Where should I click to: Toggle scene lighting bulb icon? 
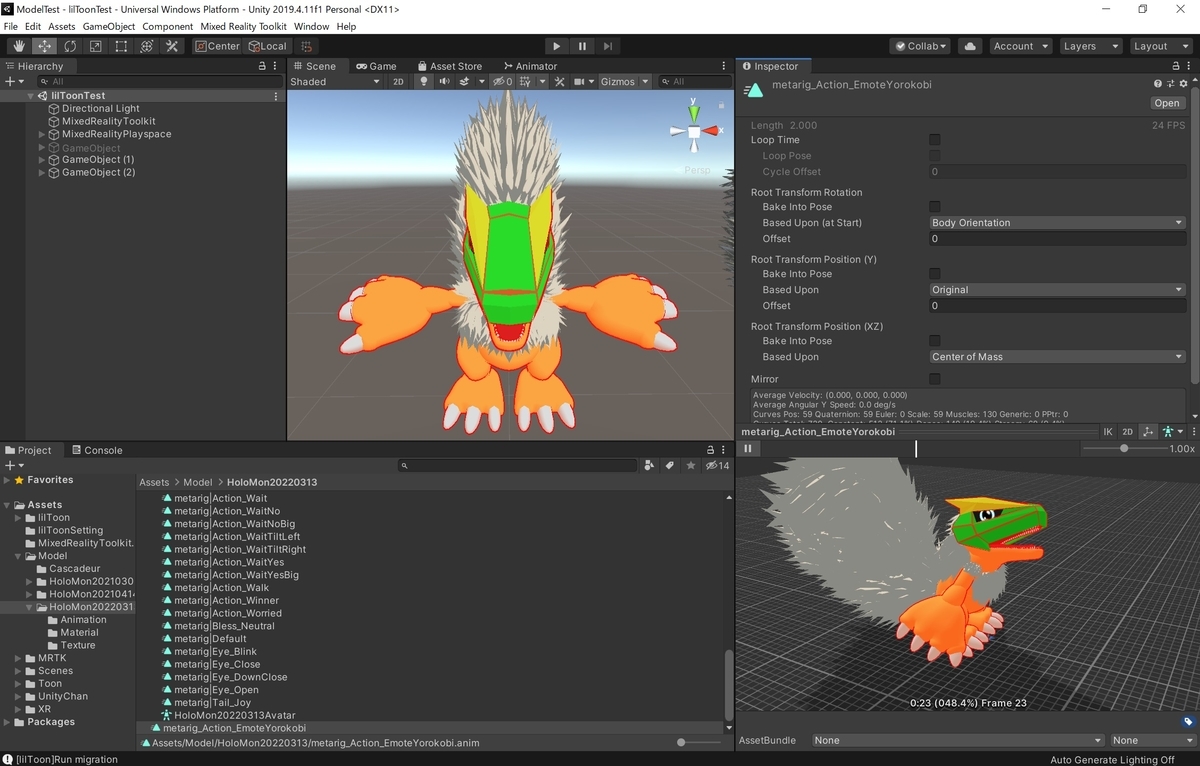(423, 82)
